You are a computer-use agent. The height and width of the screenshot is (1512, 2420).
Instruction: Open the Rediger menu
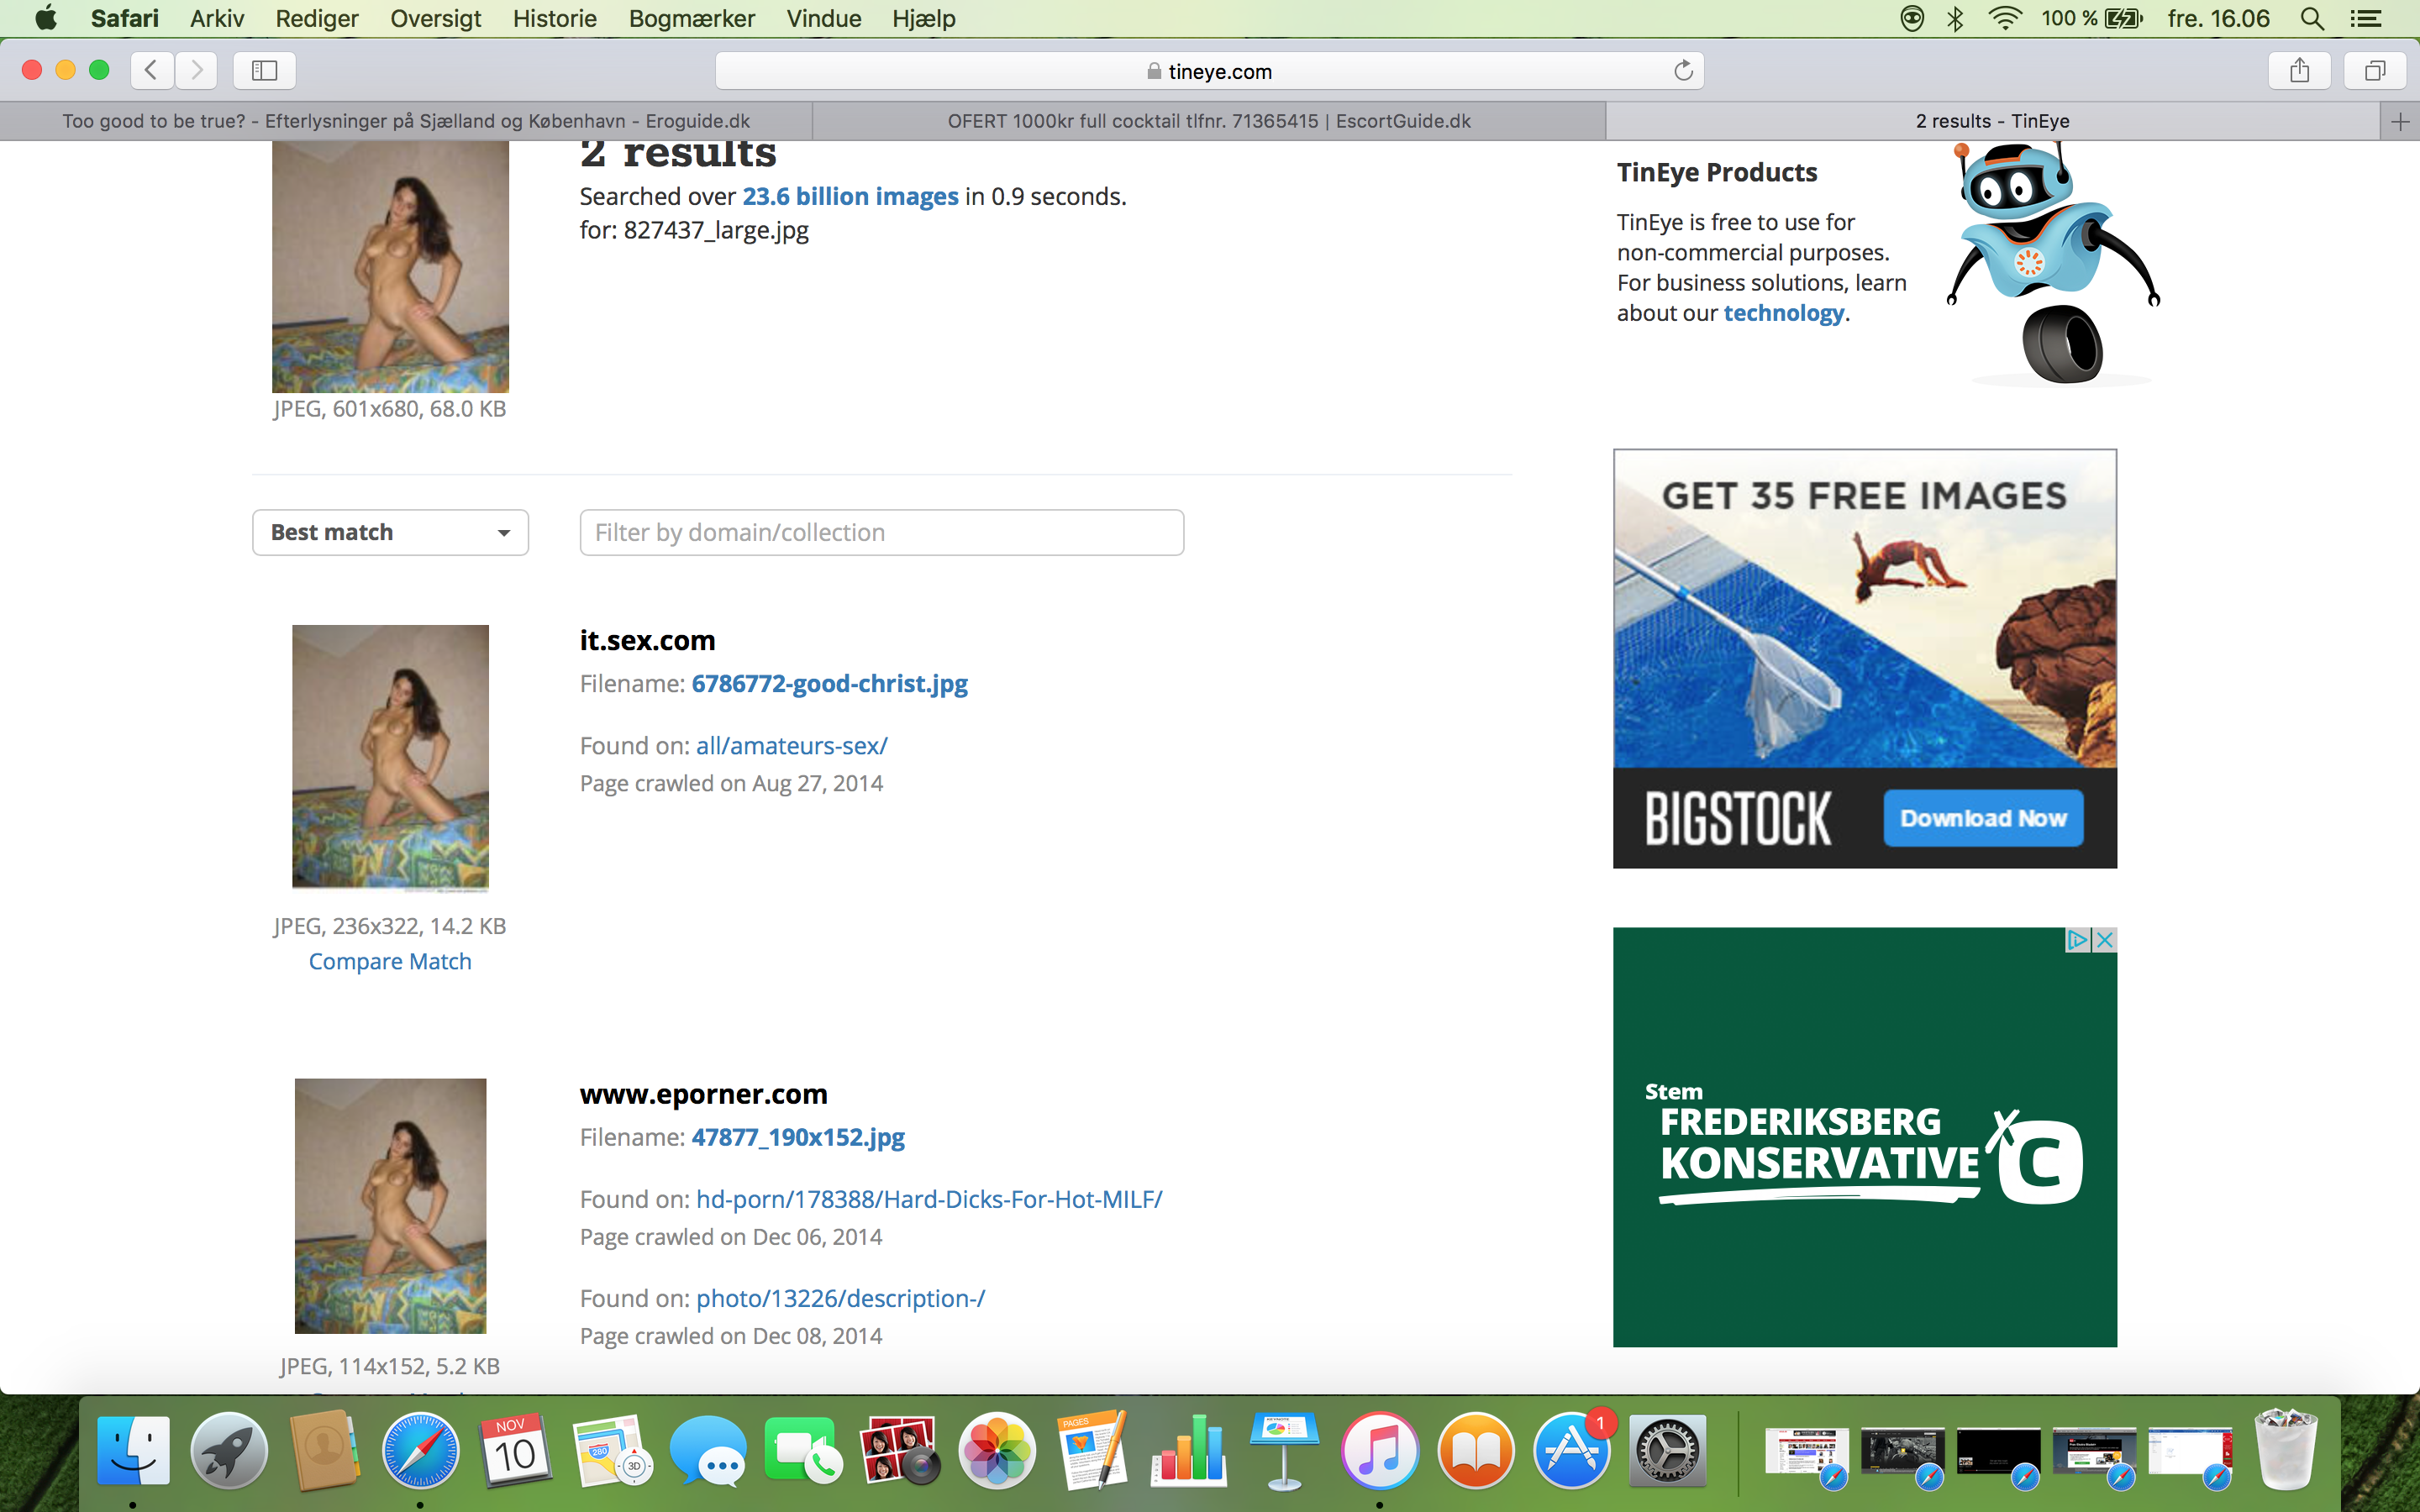(x=317, y=18)
